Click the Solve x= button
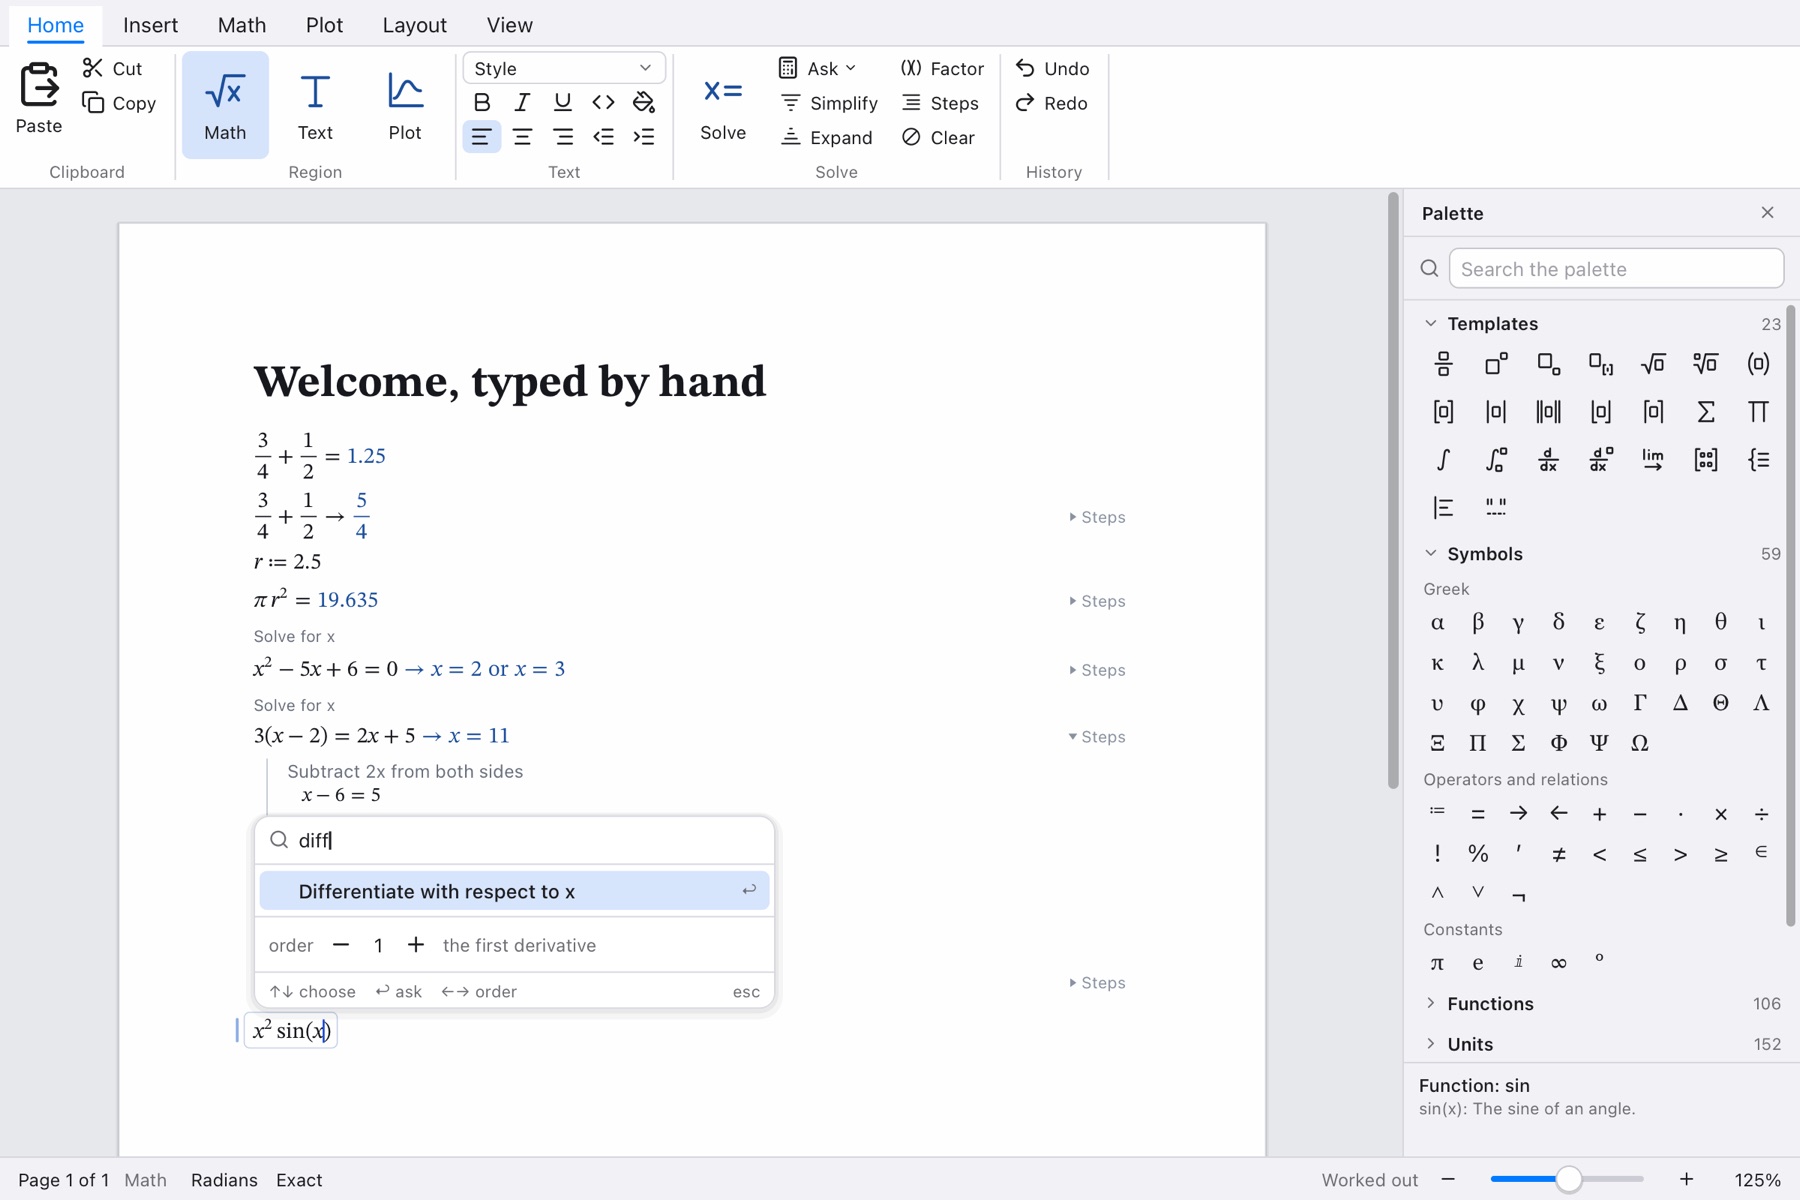The image size is (1800, 1200). 723,105
